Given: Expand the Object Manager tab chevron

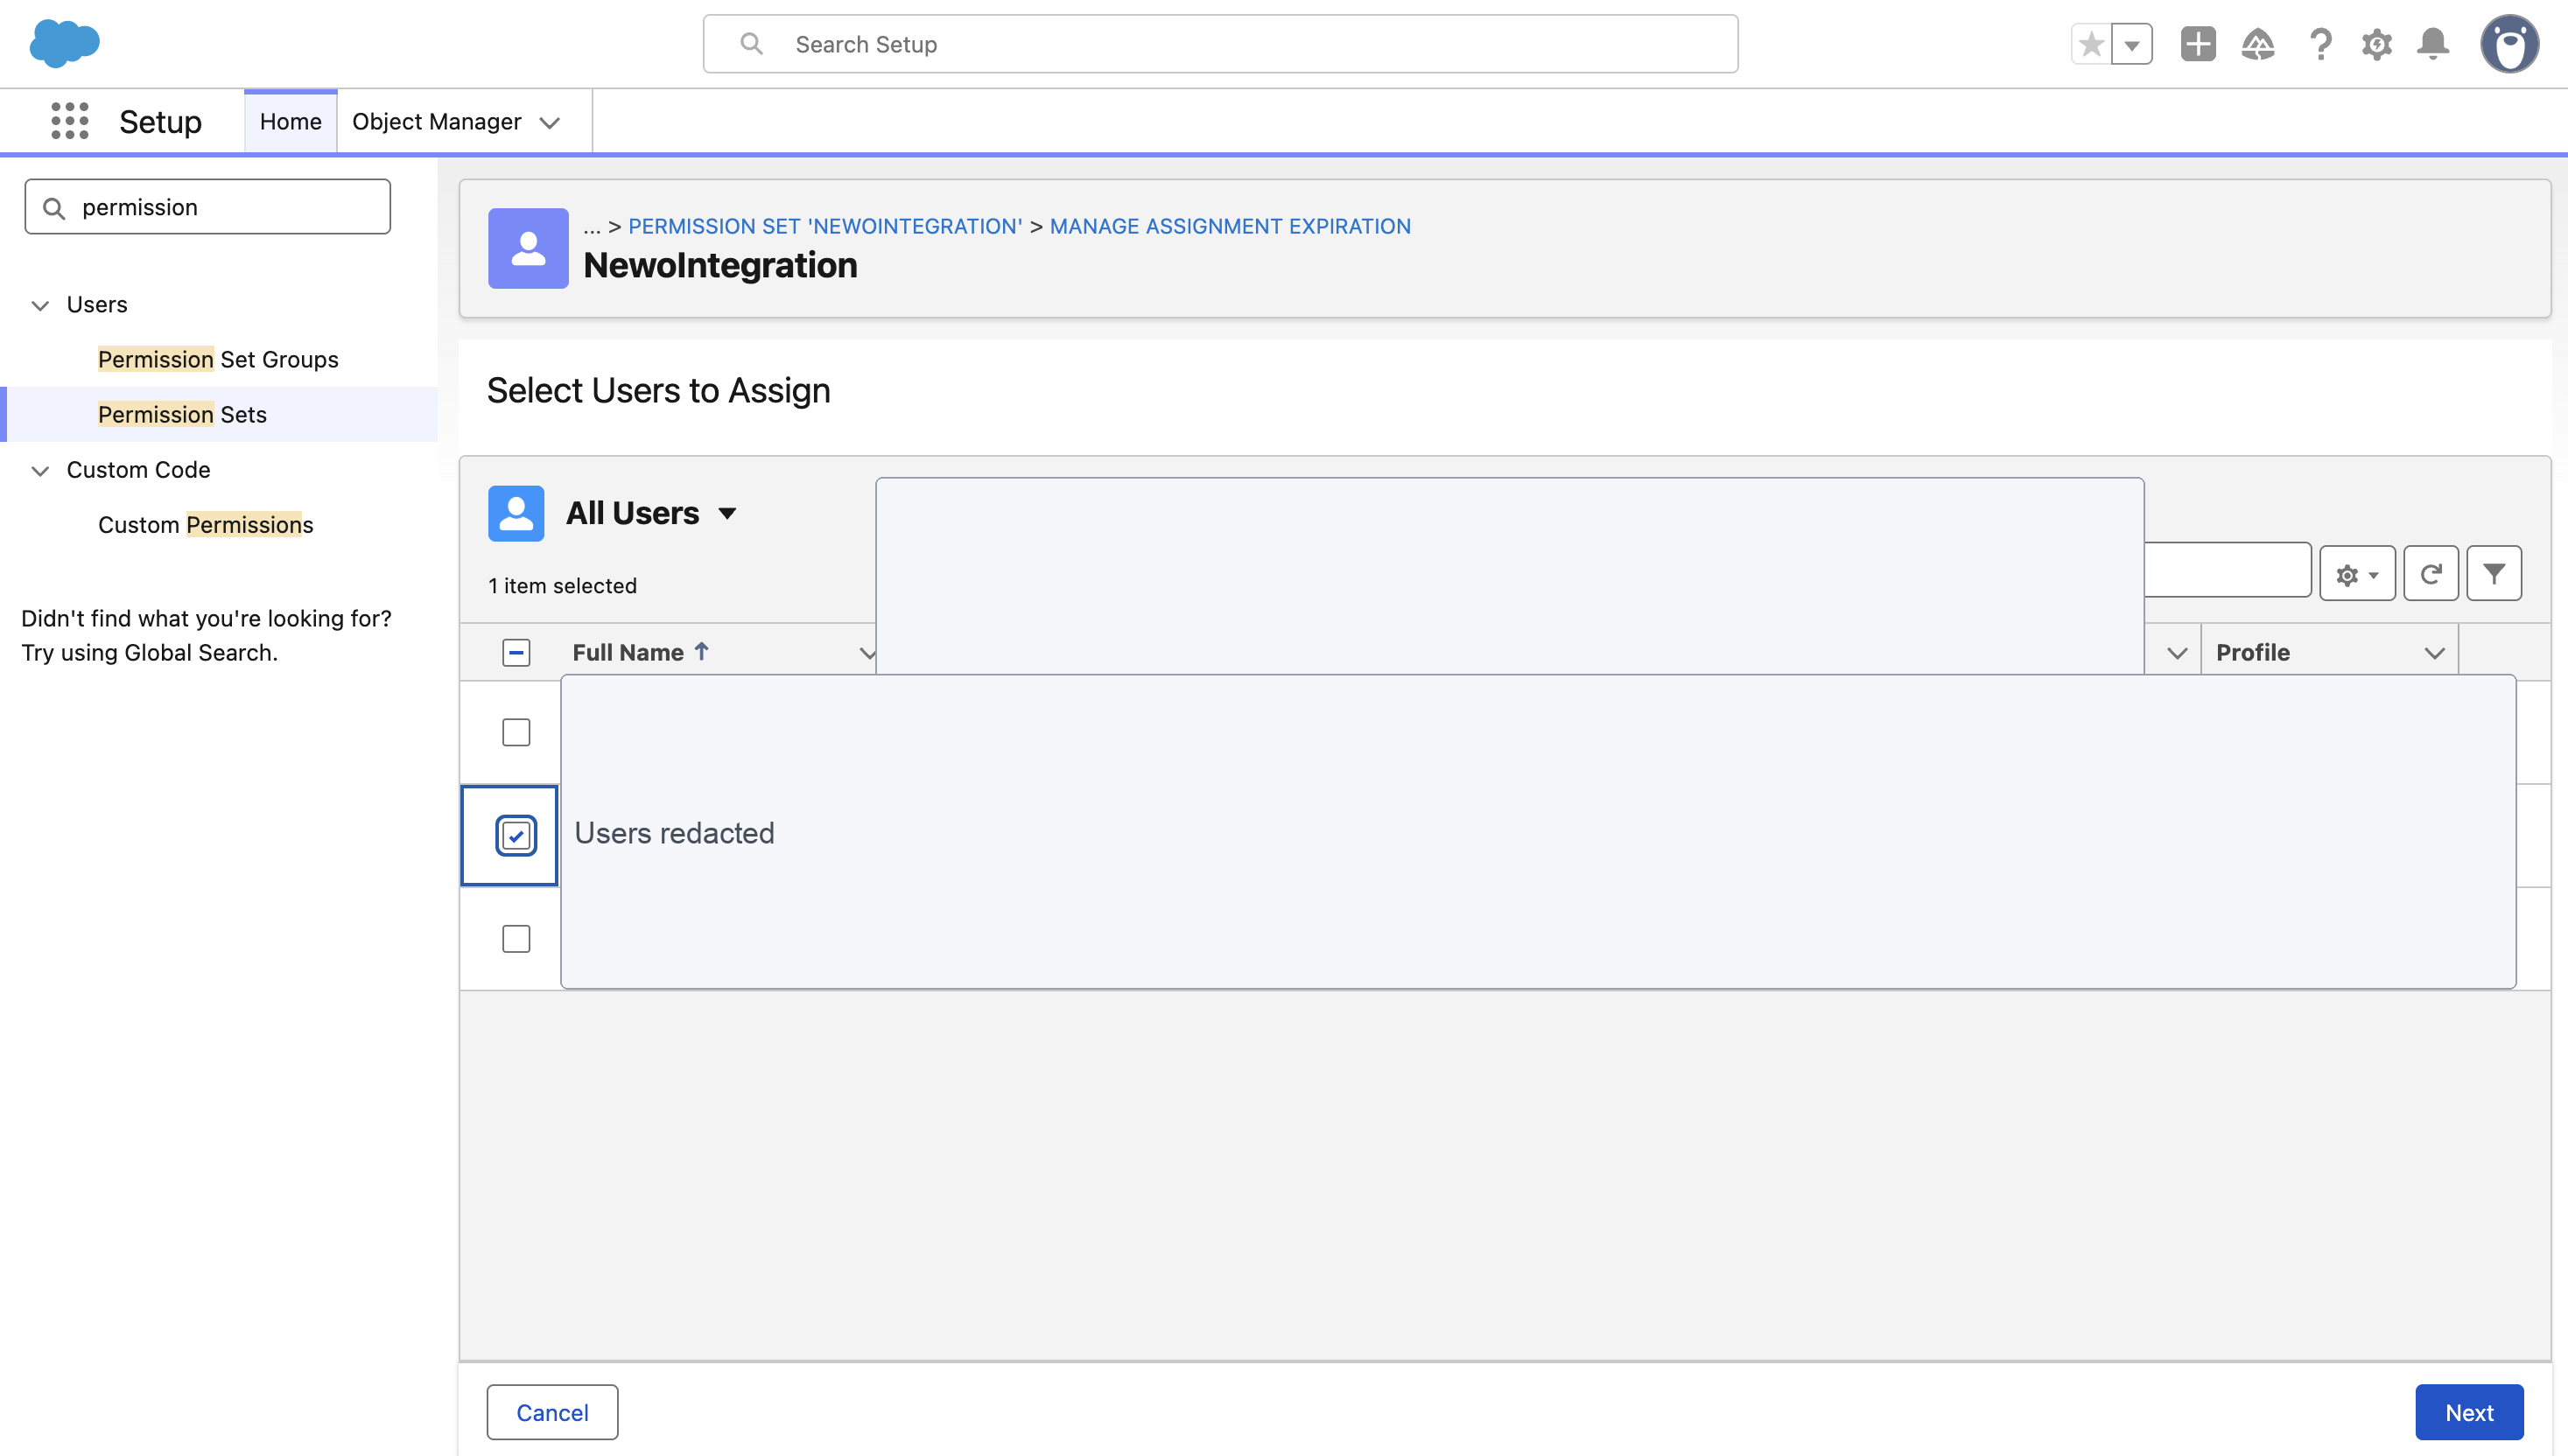Looking at the screenshot, I should pyautogui.click(x=550, y=122).
